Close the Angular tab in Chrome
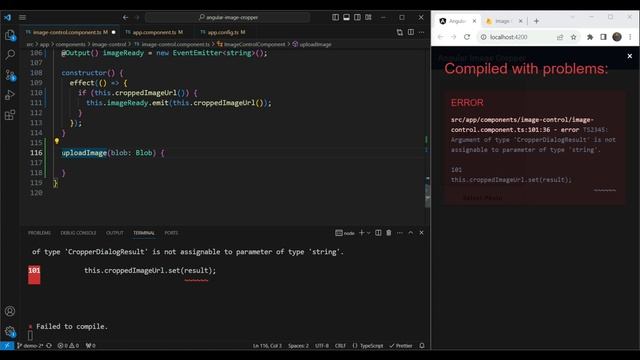Screen dimensions: 640x360 (x=474, y=21)
